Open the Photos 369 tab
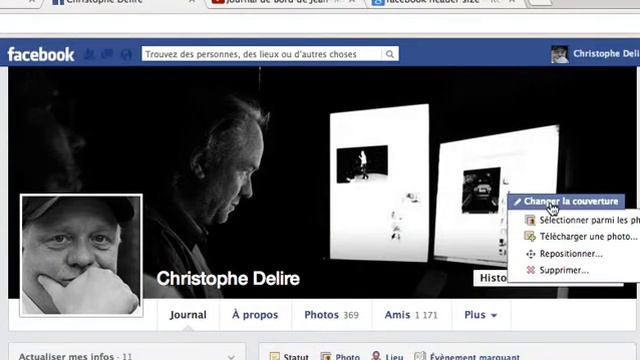Screen dimensions: 640x360 331,315
